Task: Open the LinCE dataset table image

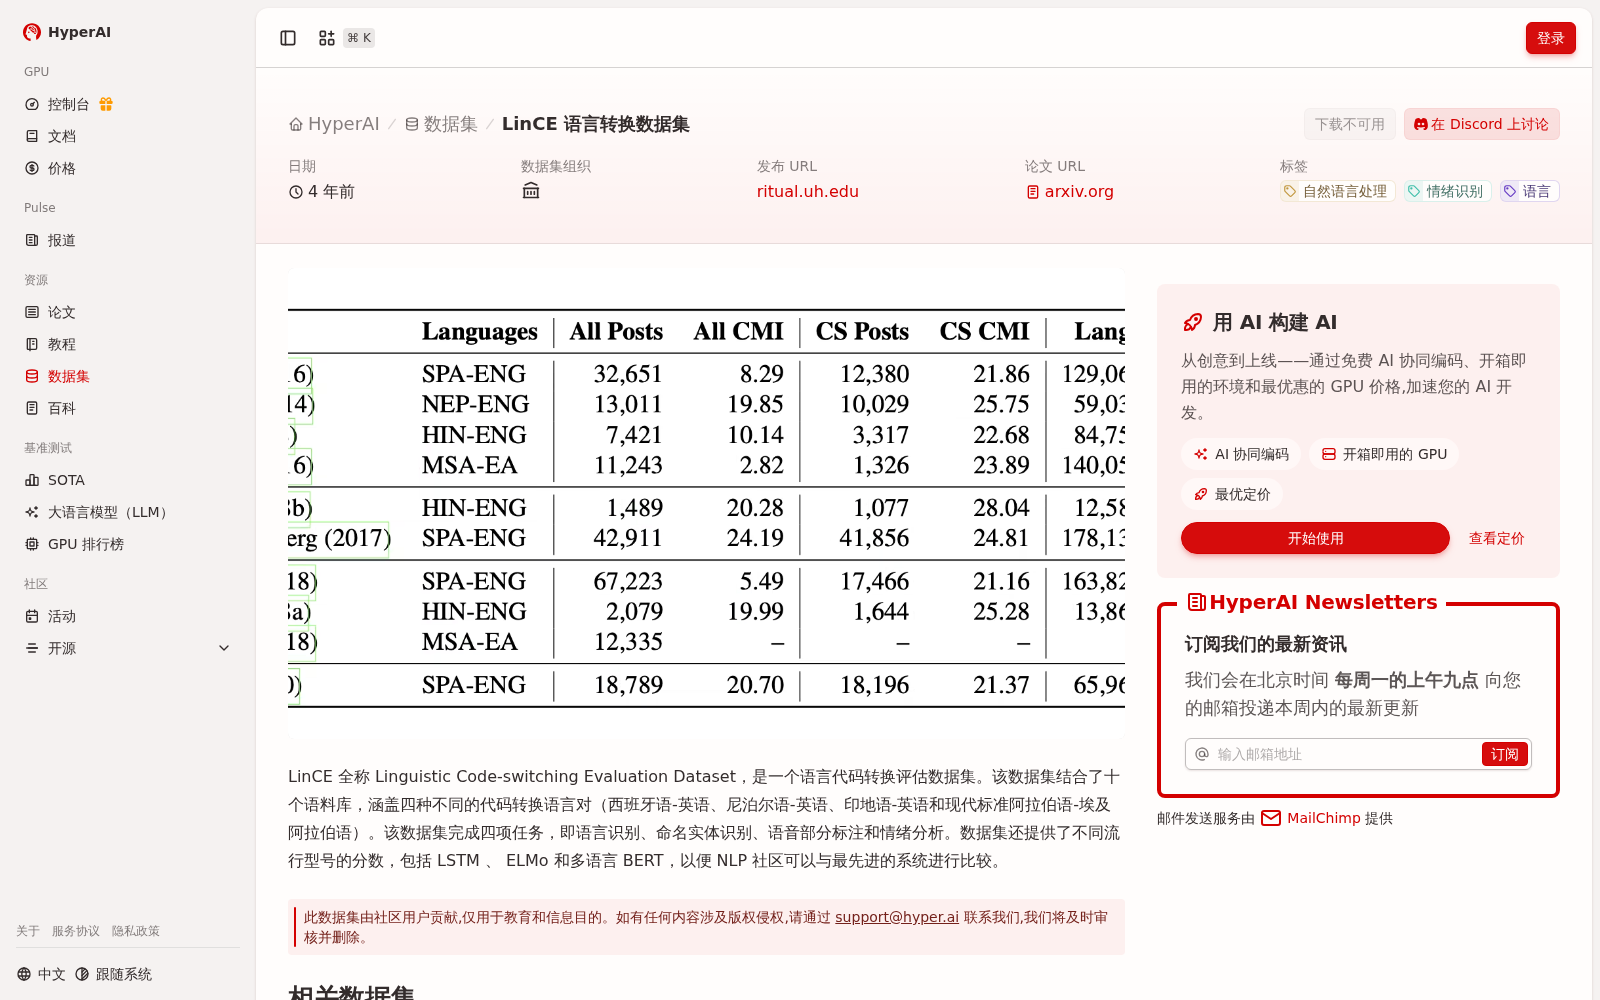Action: 706,503
